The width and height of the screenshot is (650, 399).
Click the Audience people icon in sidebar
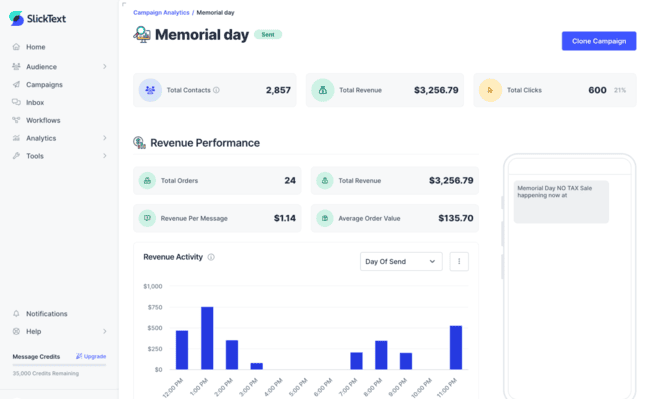pos(16,66)
